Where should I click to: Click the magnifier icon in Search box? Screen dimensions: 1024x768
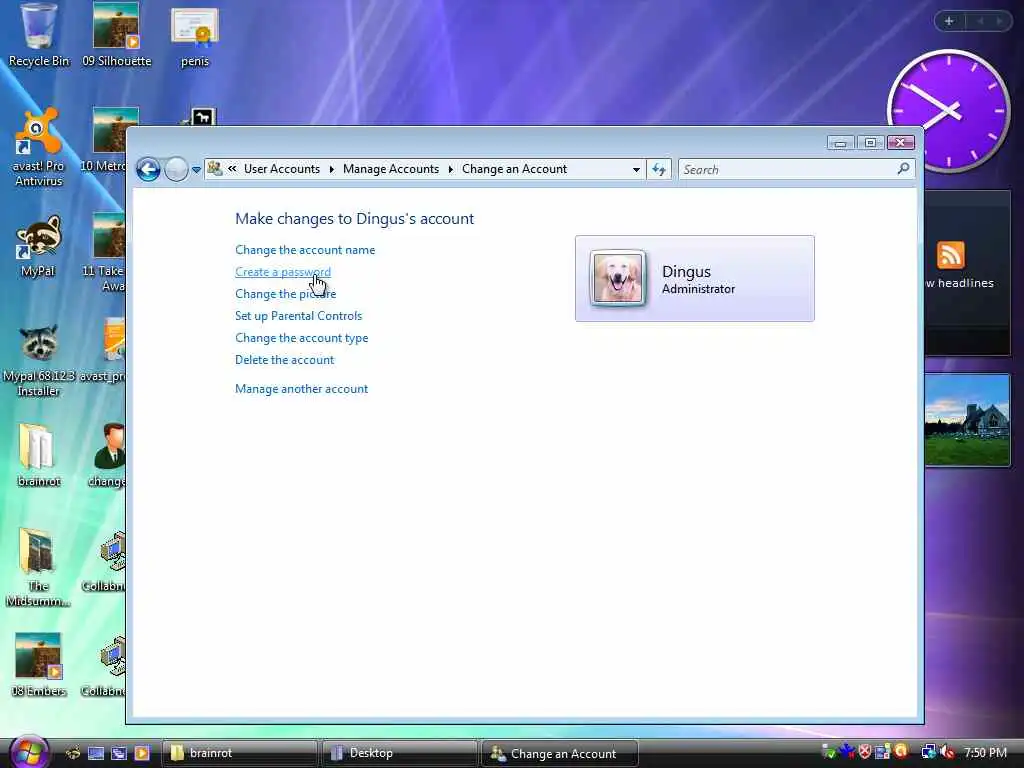click(x=903, y=169)
